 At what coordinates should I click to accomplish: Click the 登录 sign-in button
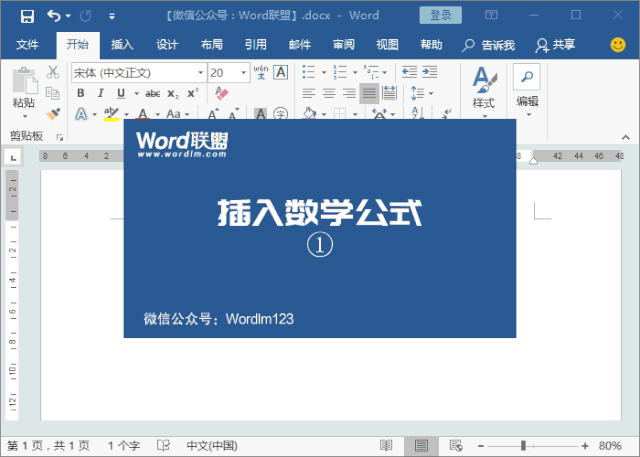[x=440, y=16]
